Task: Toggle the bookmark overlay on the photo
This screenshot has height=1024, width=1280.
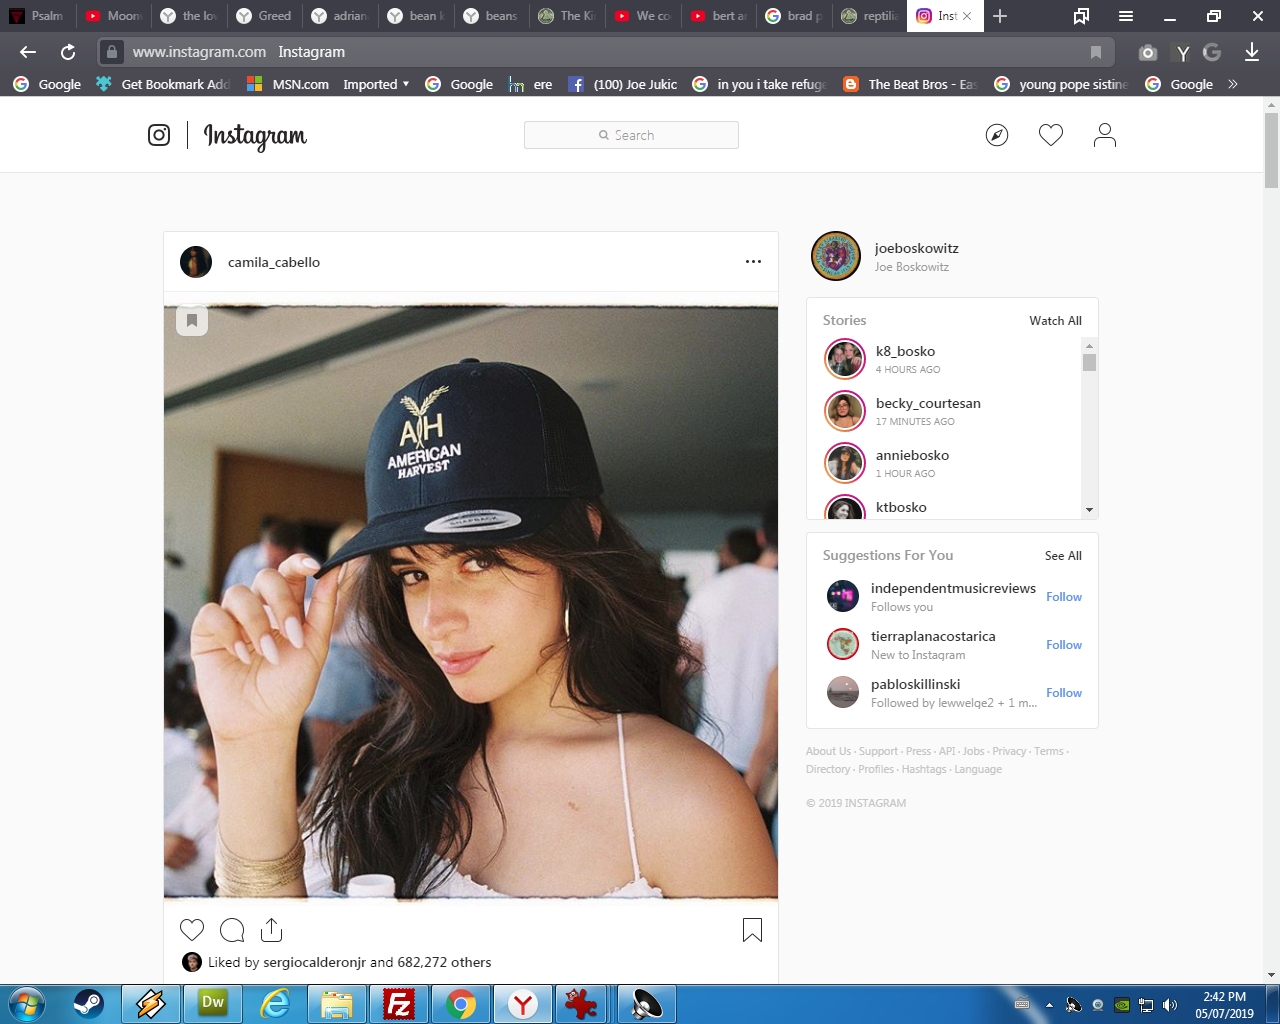Action: (x=192, y=320)
